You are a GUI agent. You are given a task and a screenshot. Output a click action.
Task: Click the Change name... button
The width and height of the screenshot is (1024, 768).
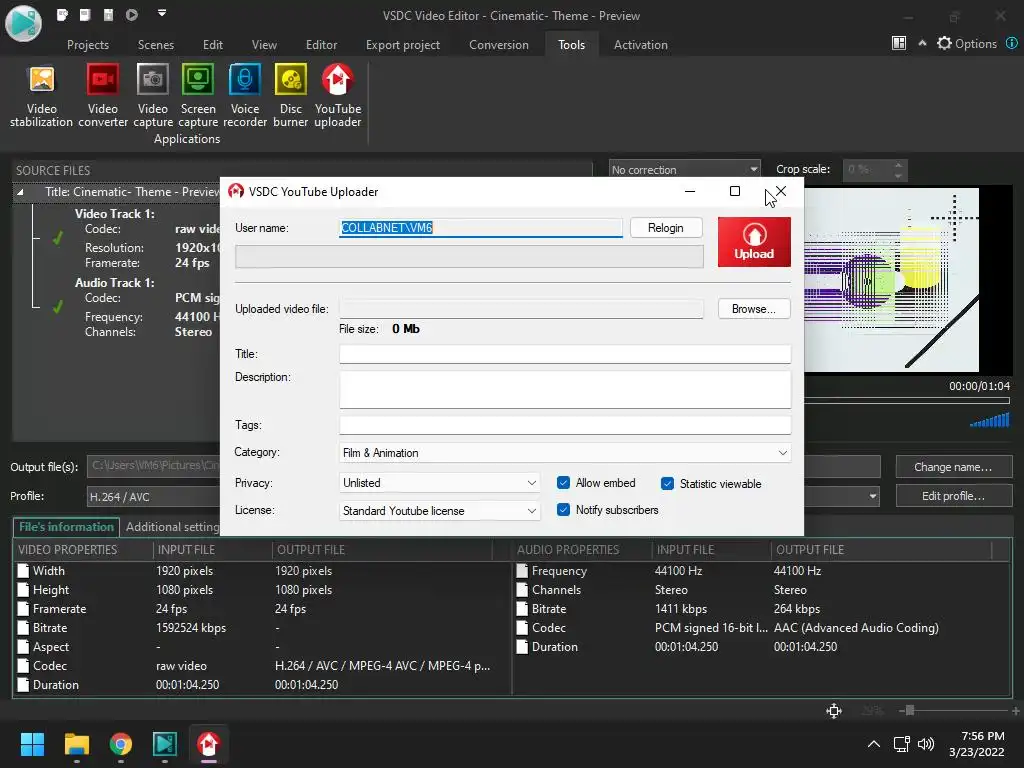click(x=953, y=467)
